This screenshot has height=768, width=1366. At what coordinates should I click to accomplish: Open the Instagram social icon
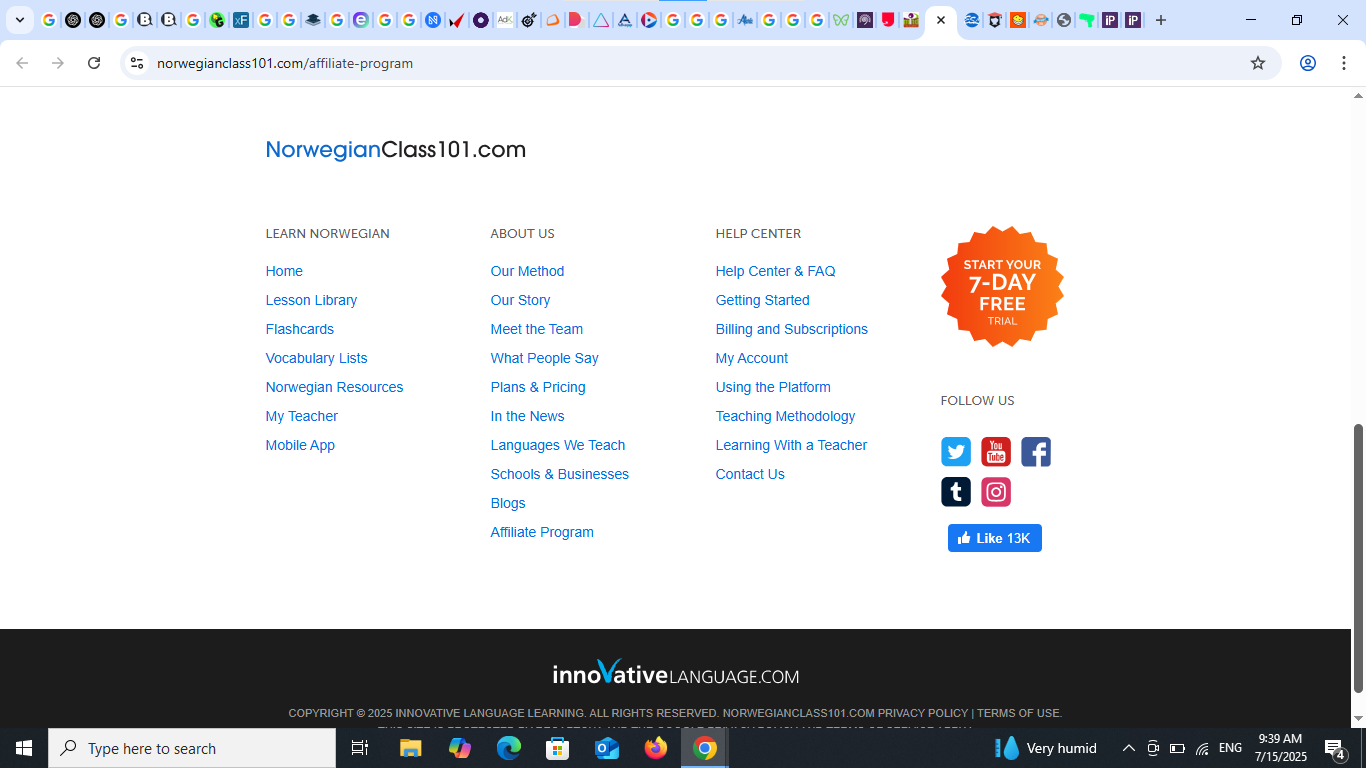pos(996,492)
